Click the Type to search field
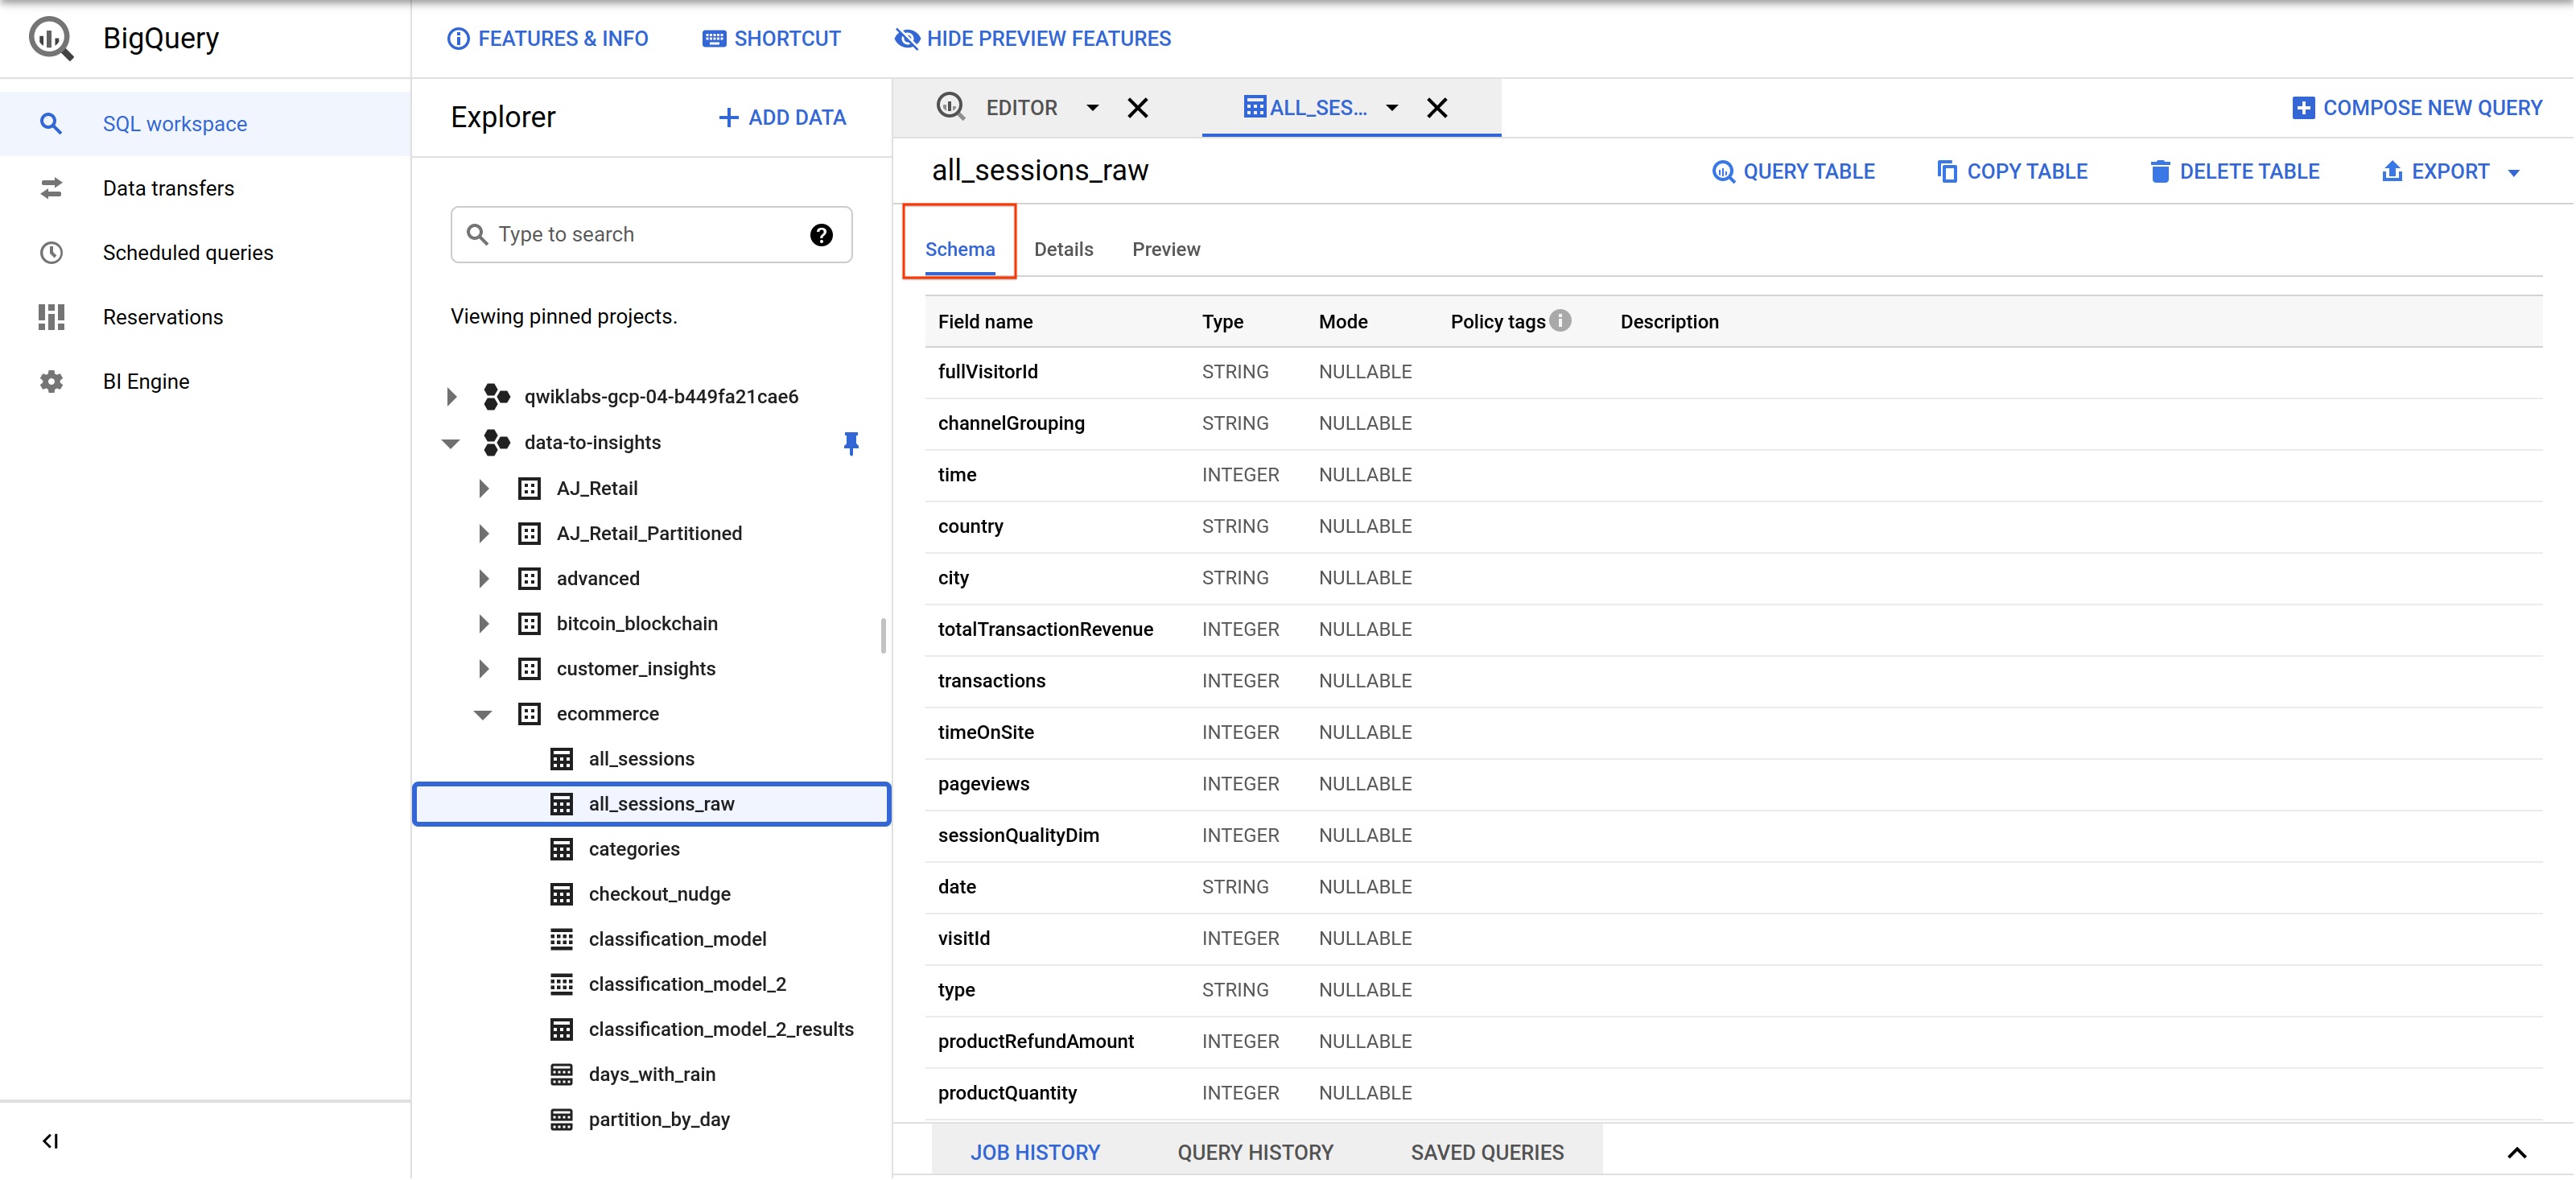Screen dimensions: 2576x1180 coord(640,234)
